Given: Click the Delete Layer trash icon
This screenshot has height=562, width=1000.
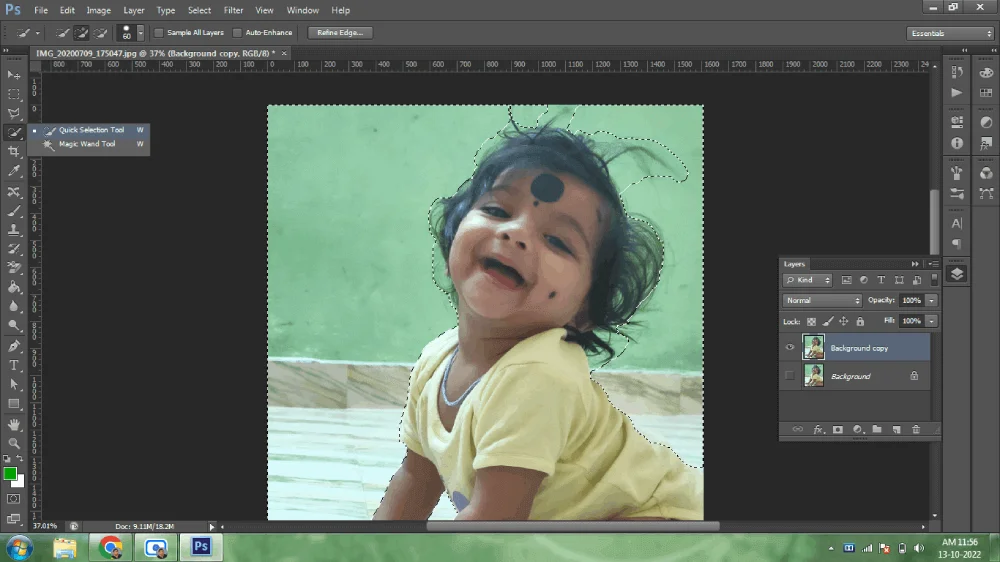Looking at the screenshot, I should [x=916, y=429].
